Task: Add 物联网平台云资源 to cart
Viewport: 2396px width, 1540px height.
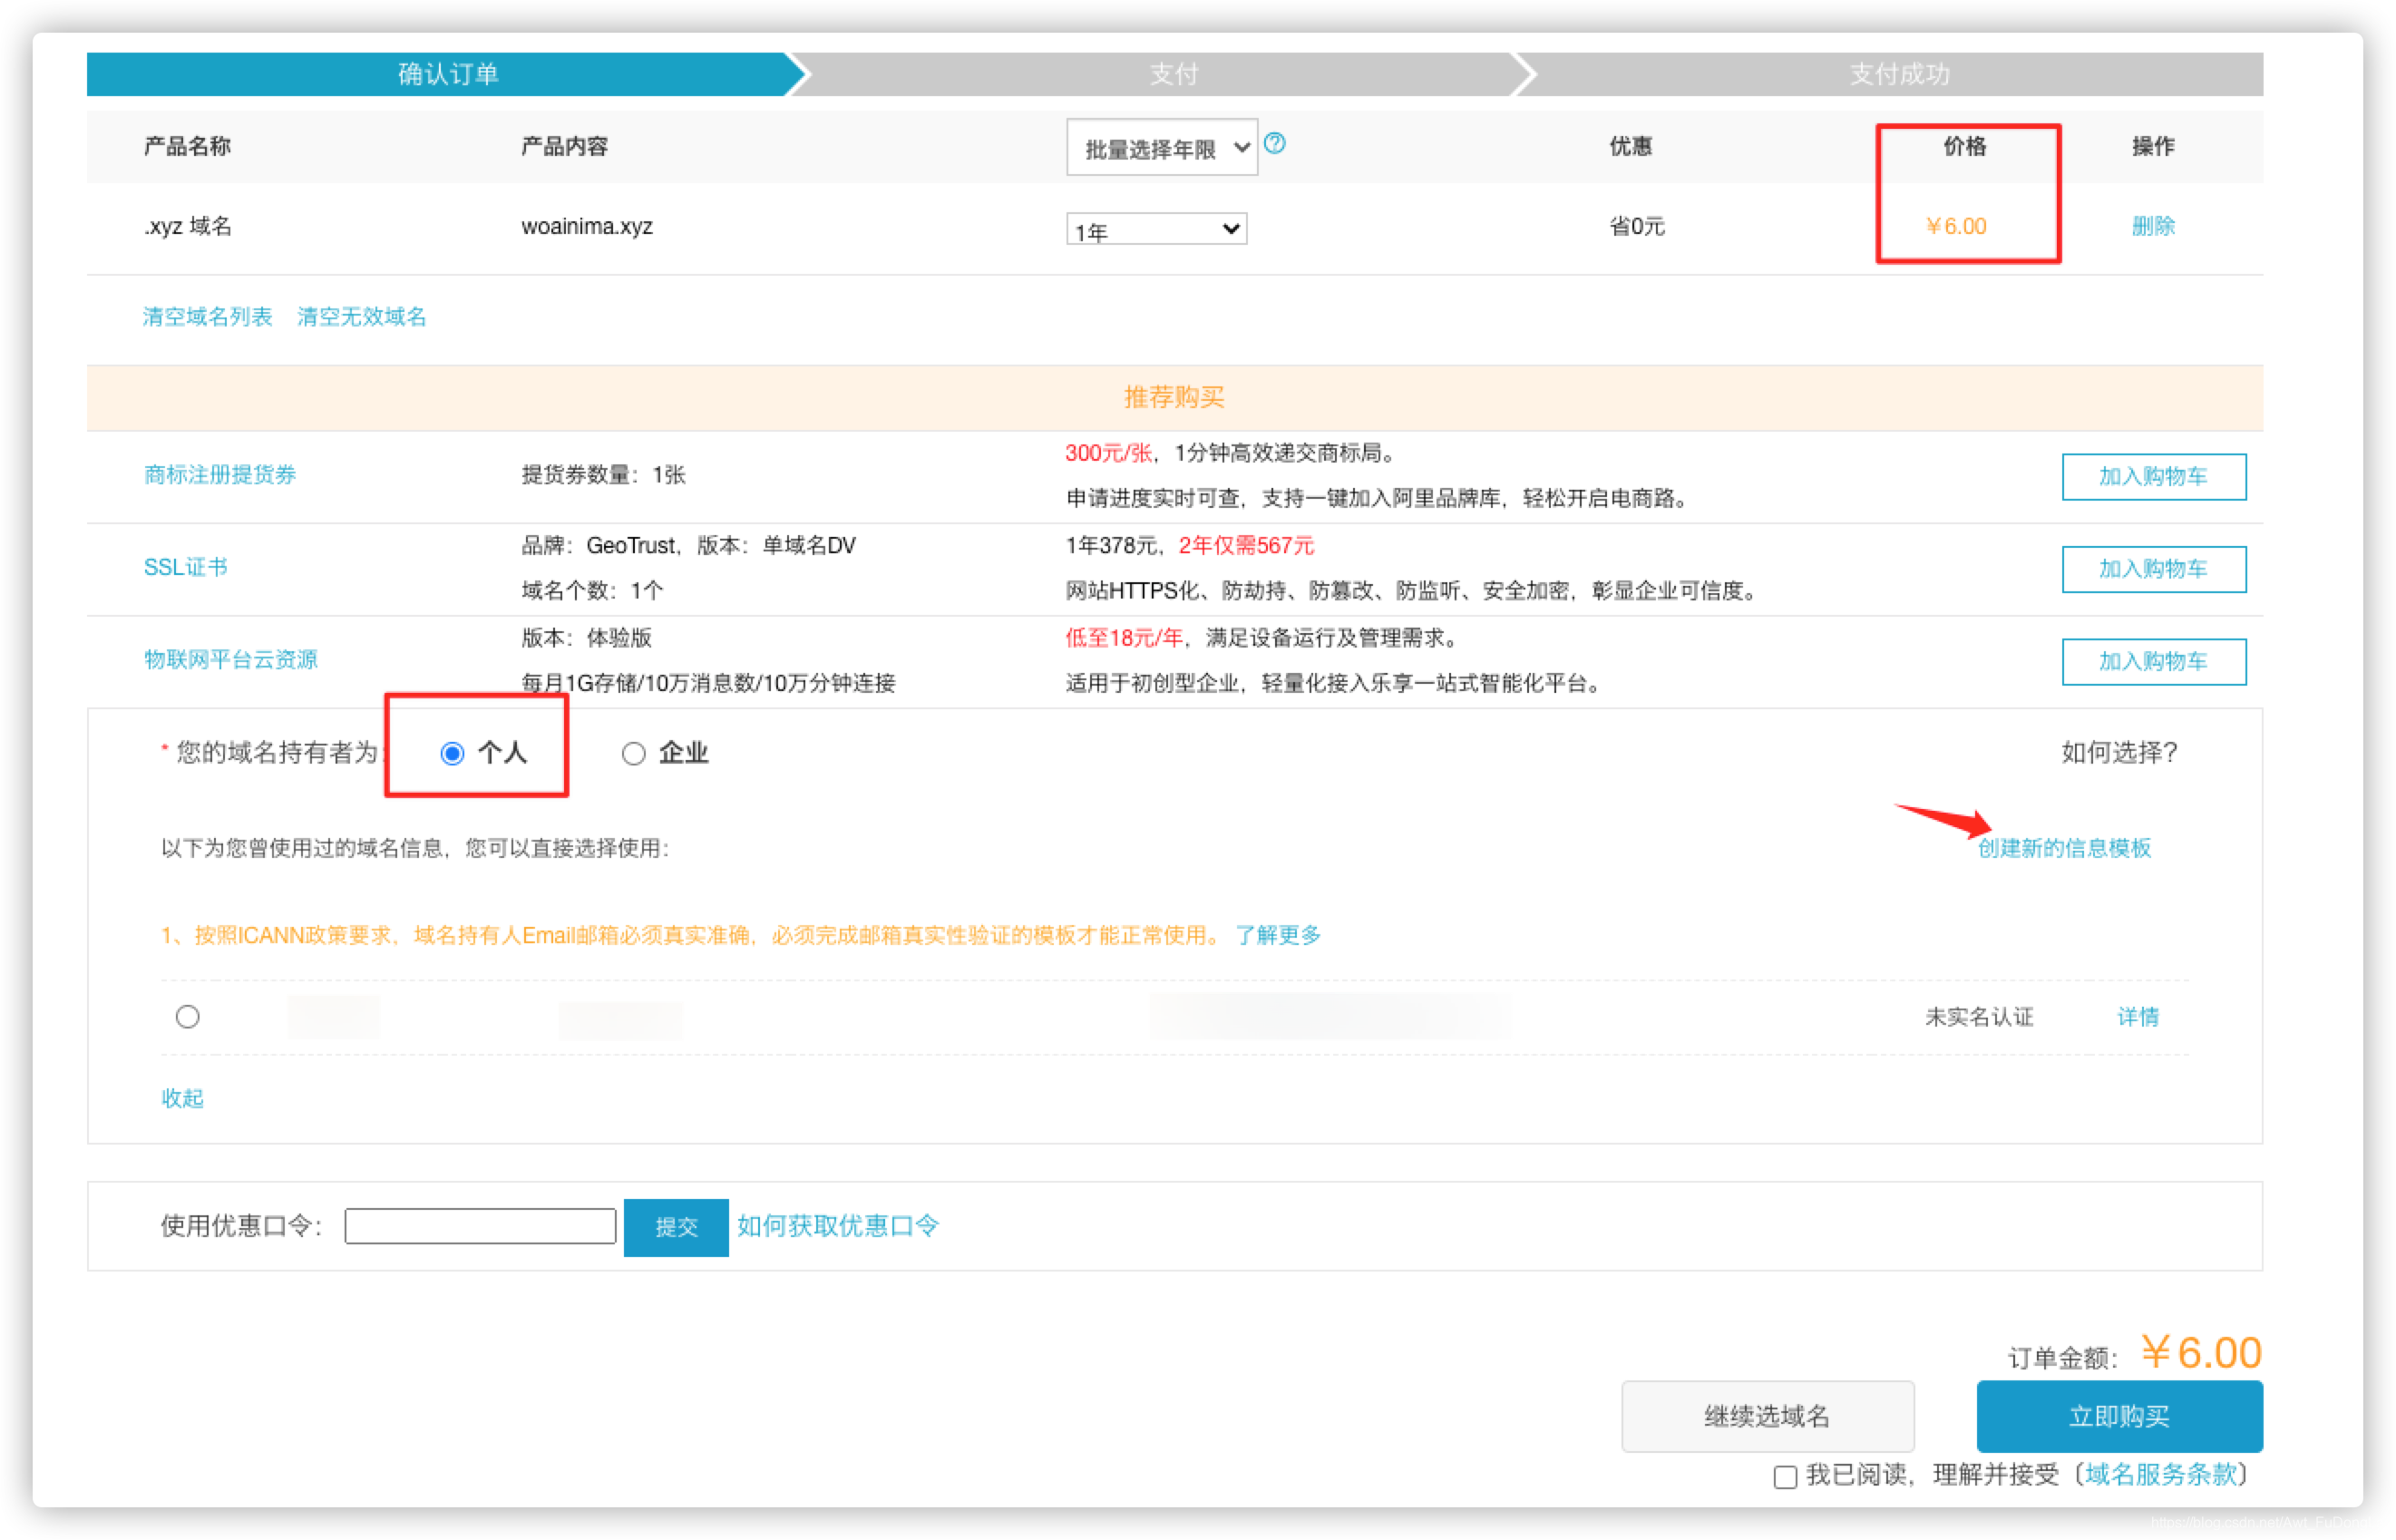Action: coord(2153,662)
